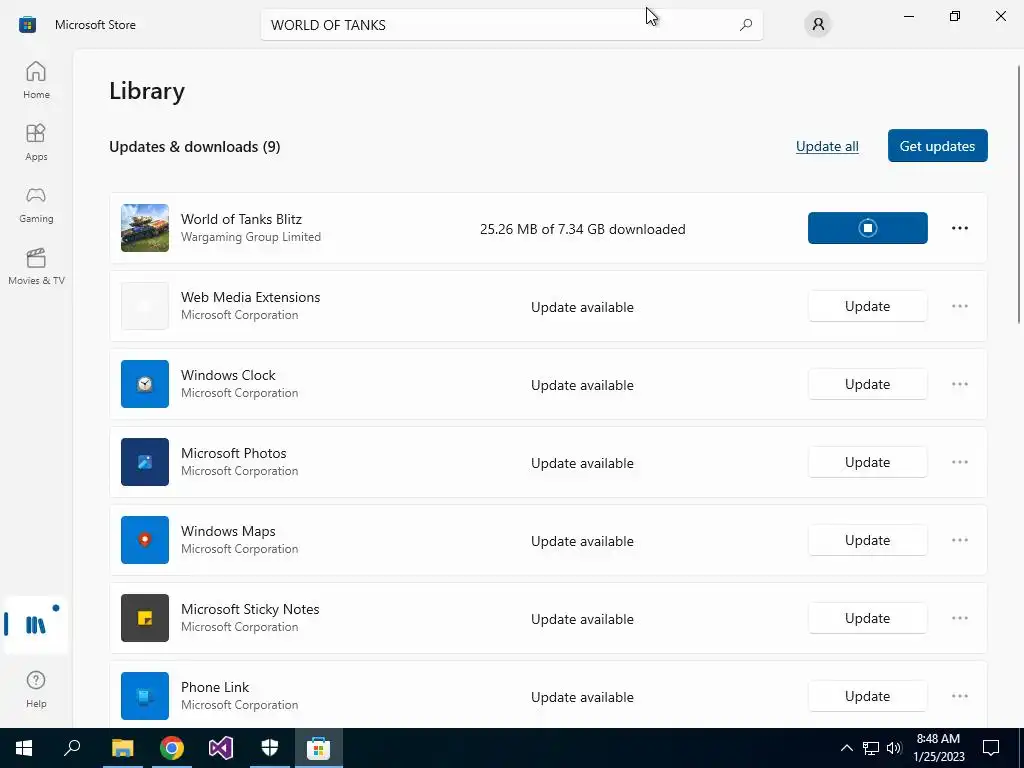Open Movies & TV section in sidebar

click(x=36, y=266)
